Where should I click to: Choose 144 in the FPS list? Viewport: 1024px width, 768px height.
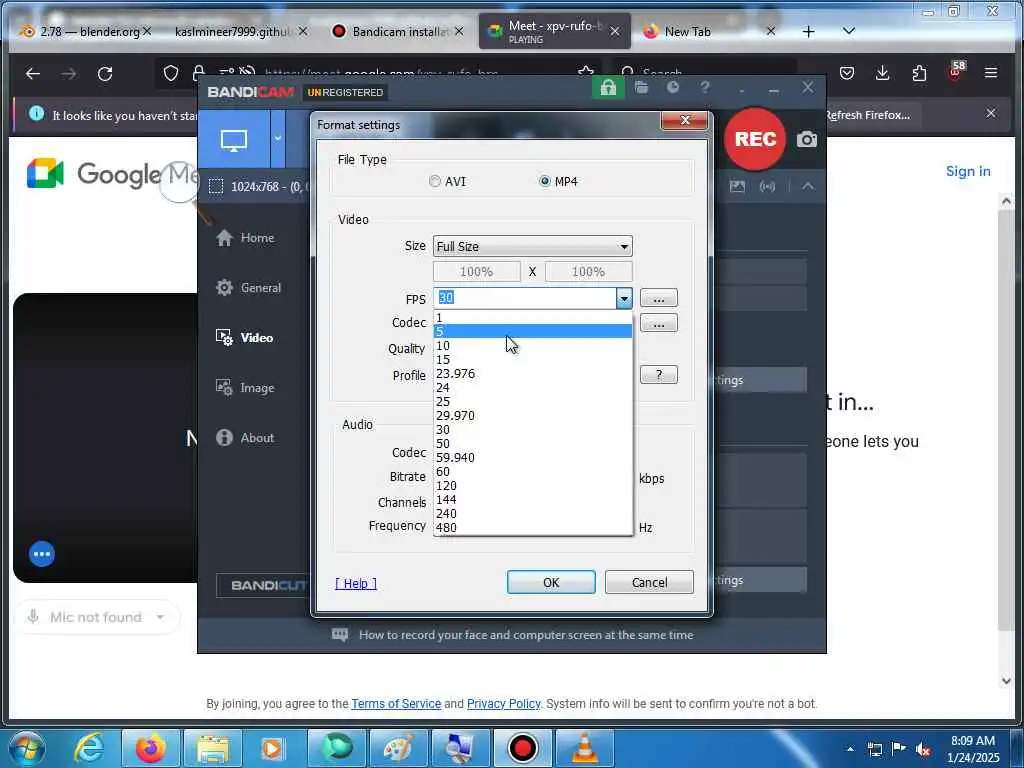point(533,500)
